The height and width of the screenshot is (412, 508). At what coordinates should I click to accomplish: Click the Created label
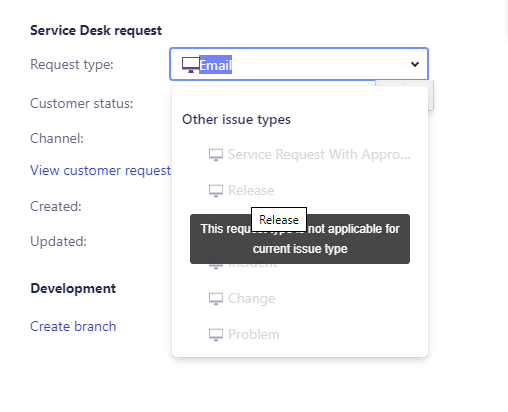[56, 206]
